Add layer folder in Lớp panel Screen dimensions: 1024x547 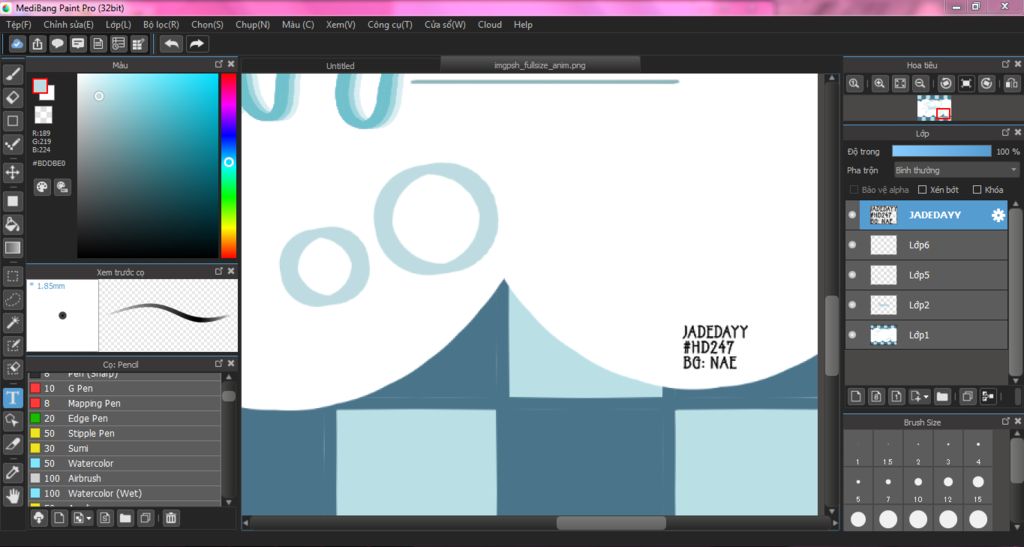coord(942,396)
